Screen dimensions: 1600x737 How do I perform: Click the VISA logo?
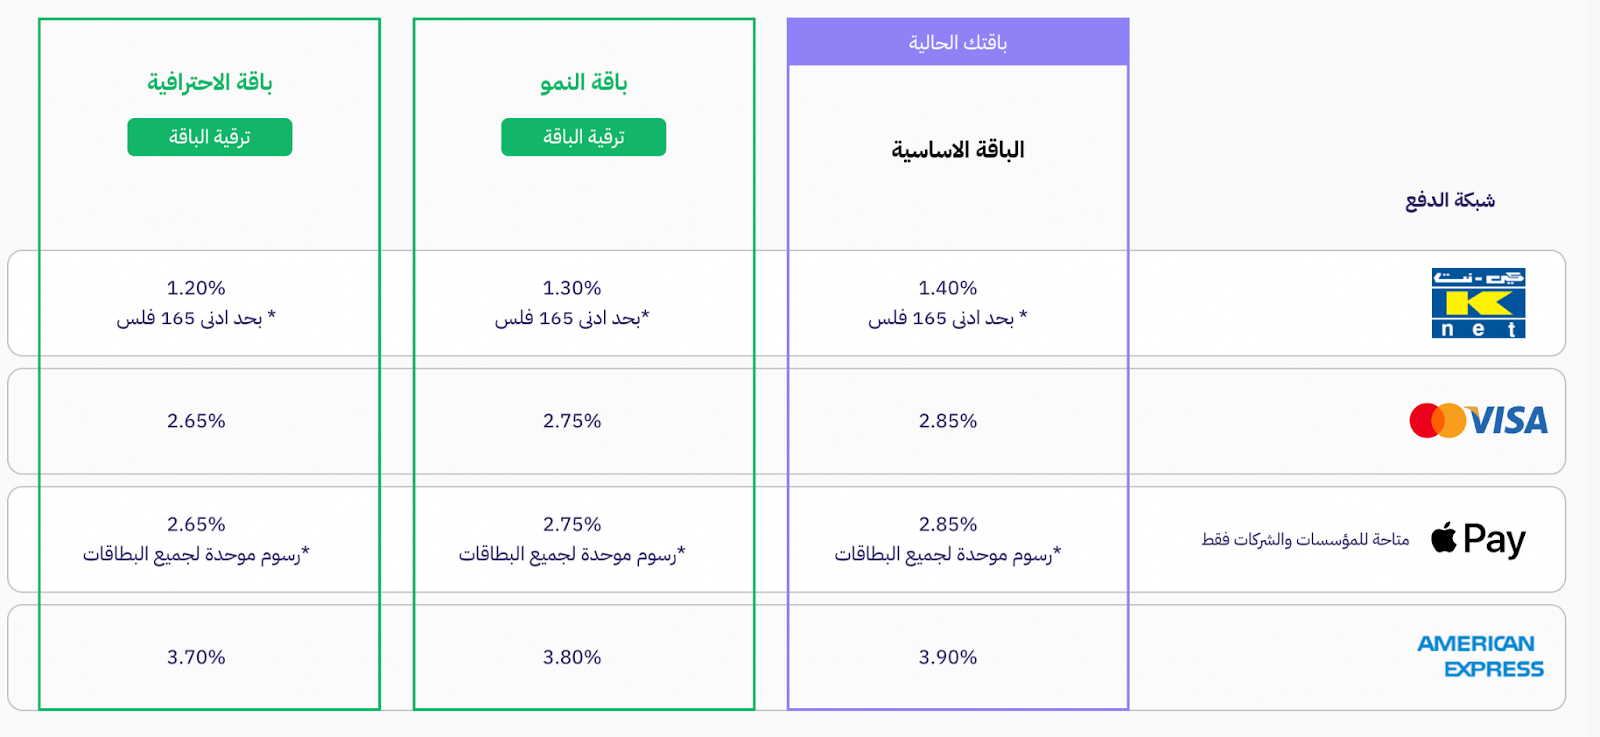pyautogui.click(x=1508, y=421)
